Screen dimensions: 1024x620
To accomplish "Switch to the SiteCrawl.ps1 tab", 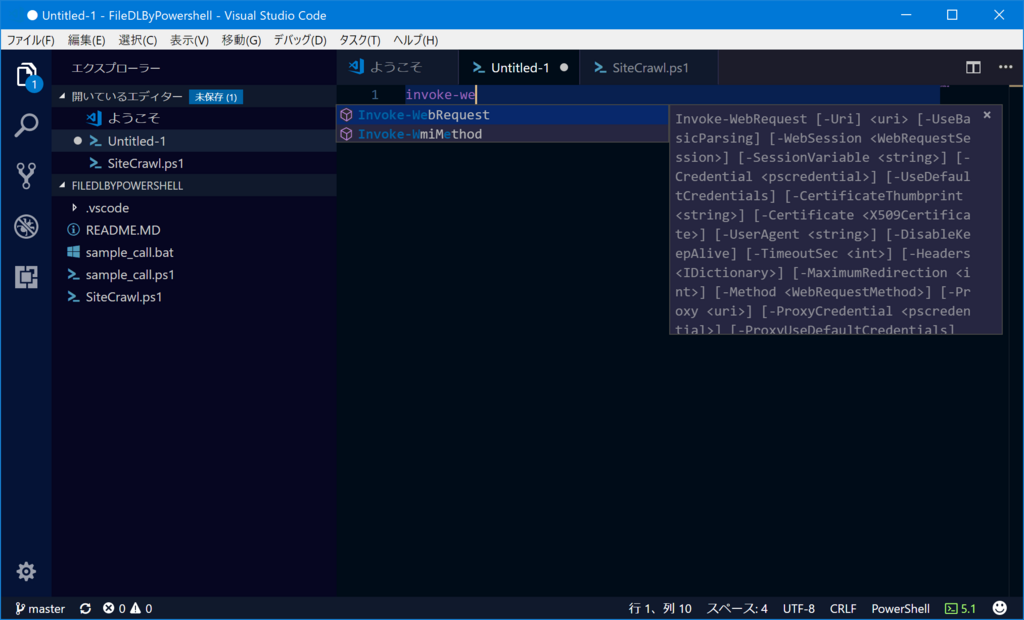I will pos(649,67).
